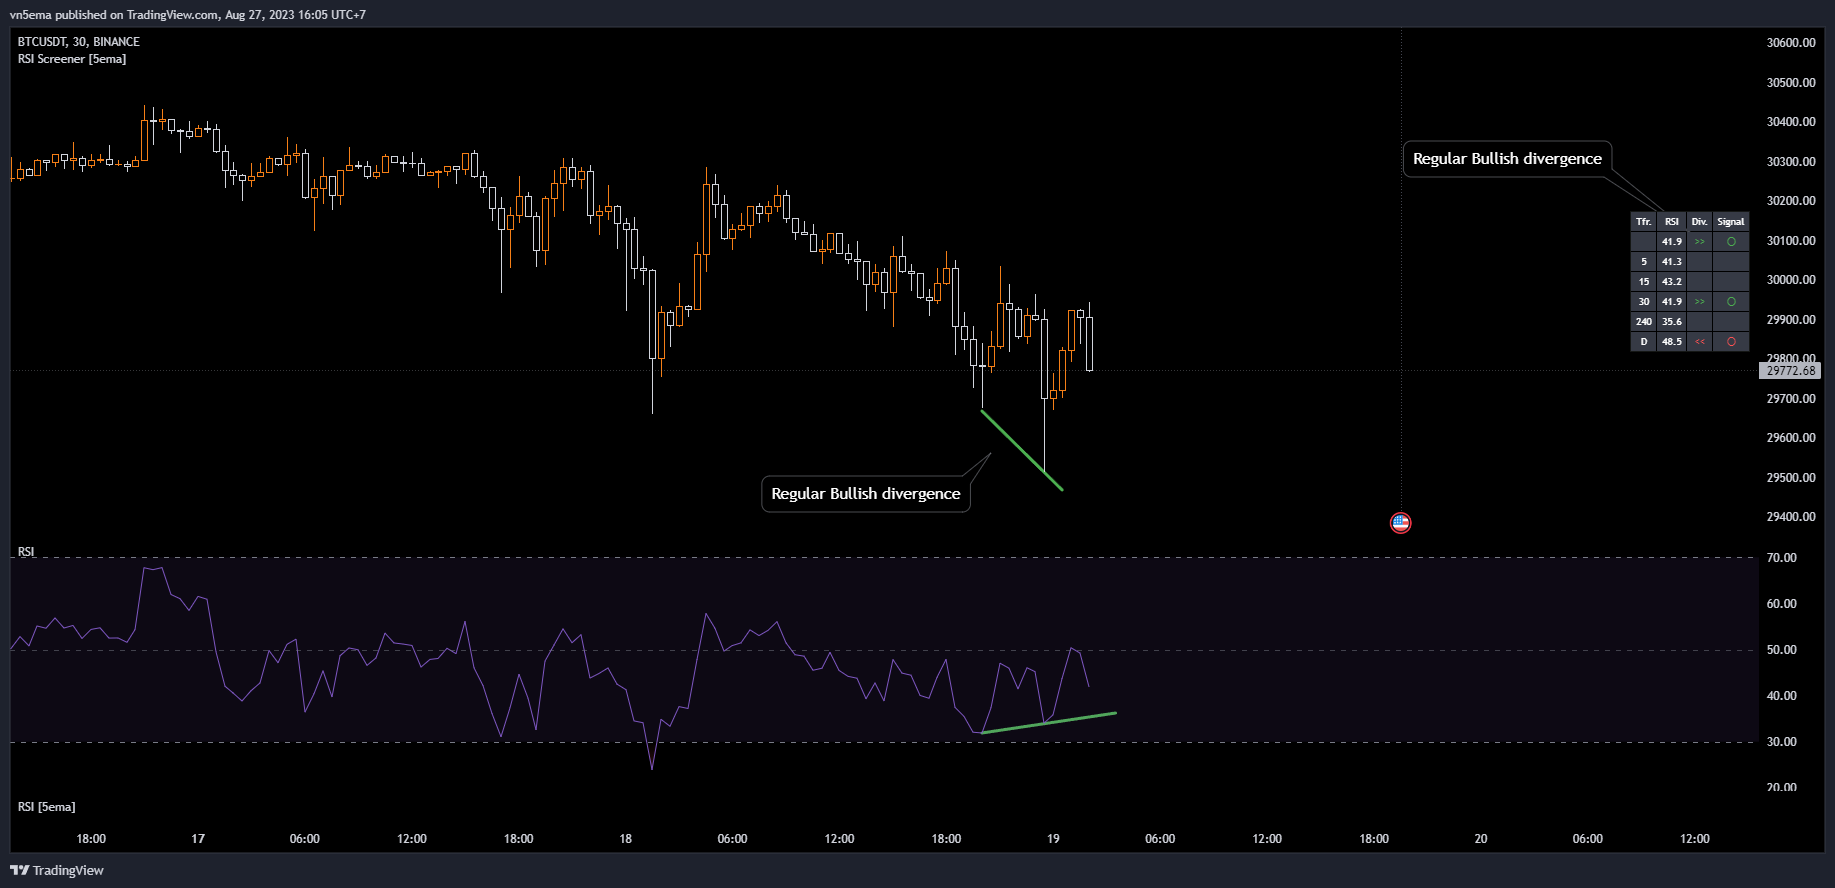Click the green >> divergence arrows in the 30 row
This screenshot has width=1835, height=888.
click(1699, 301)
